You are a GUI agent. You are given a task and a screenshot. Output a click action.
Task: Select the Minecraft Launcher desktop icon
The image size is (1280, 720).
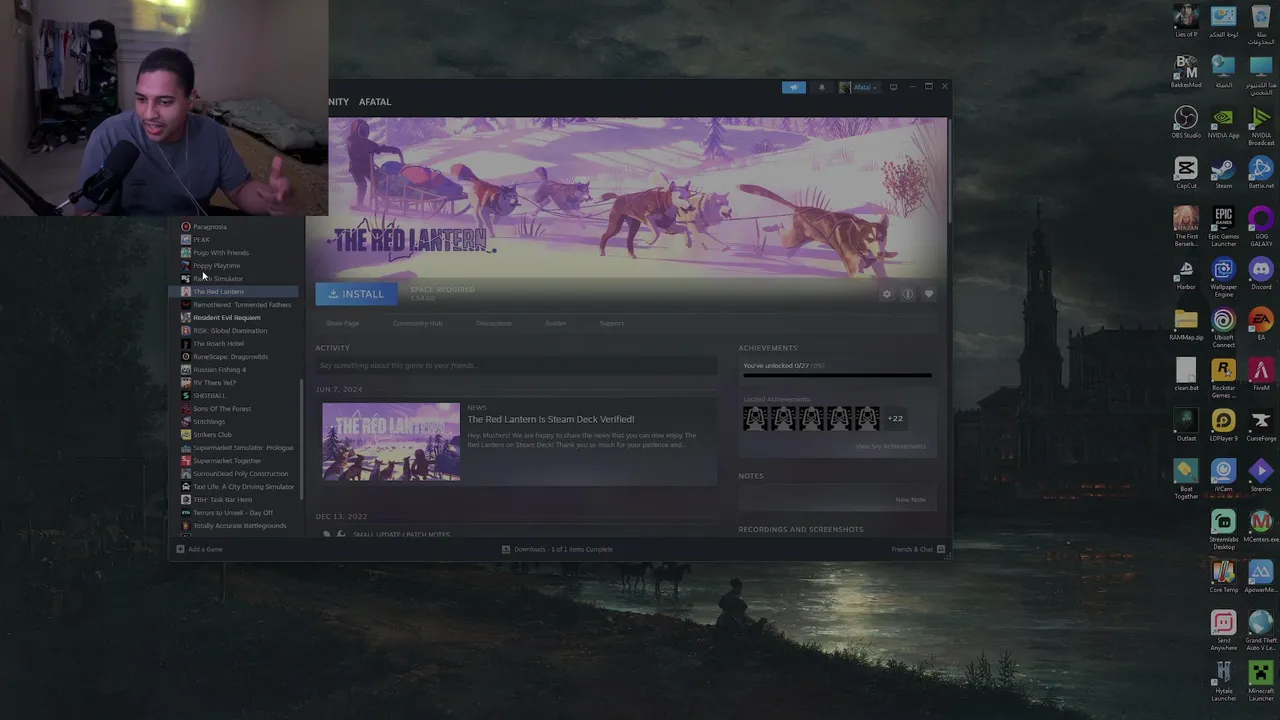[x=1261, y=682]
